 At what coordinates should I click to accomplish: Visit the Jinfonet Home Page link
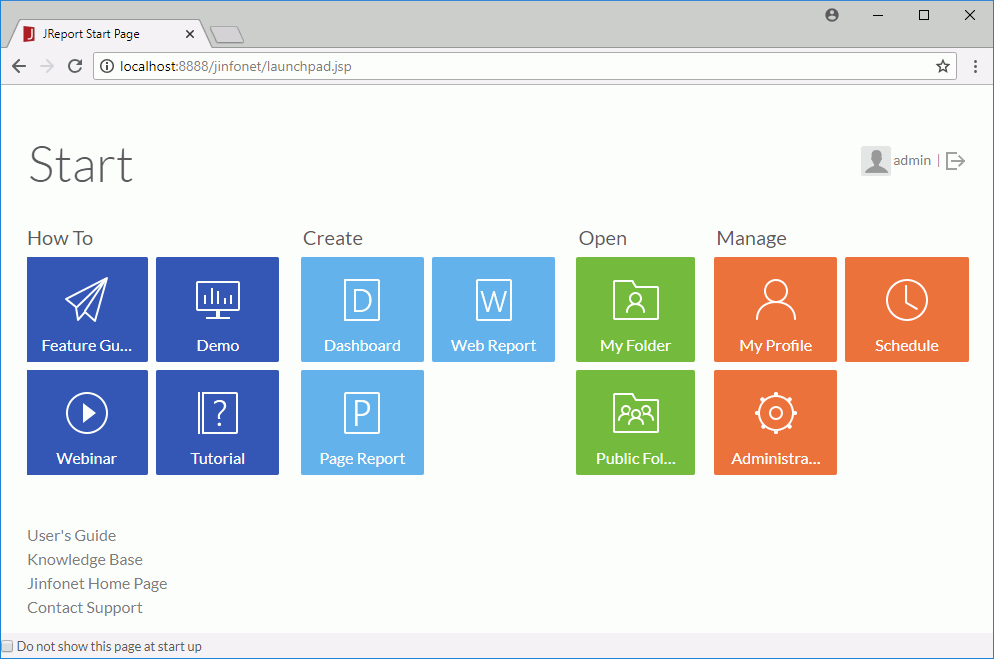click(x=97, y=584)
